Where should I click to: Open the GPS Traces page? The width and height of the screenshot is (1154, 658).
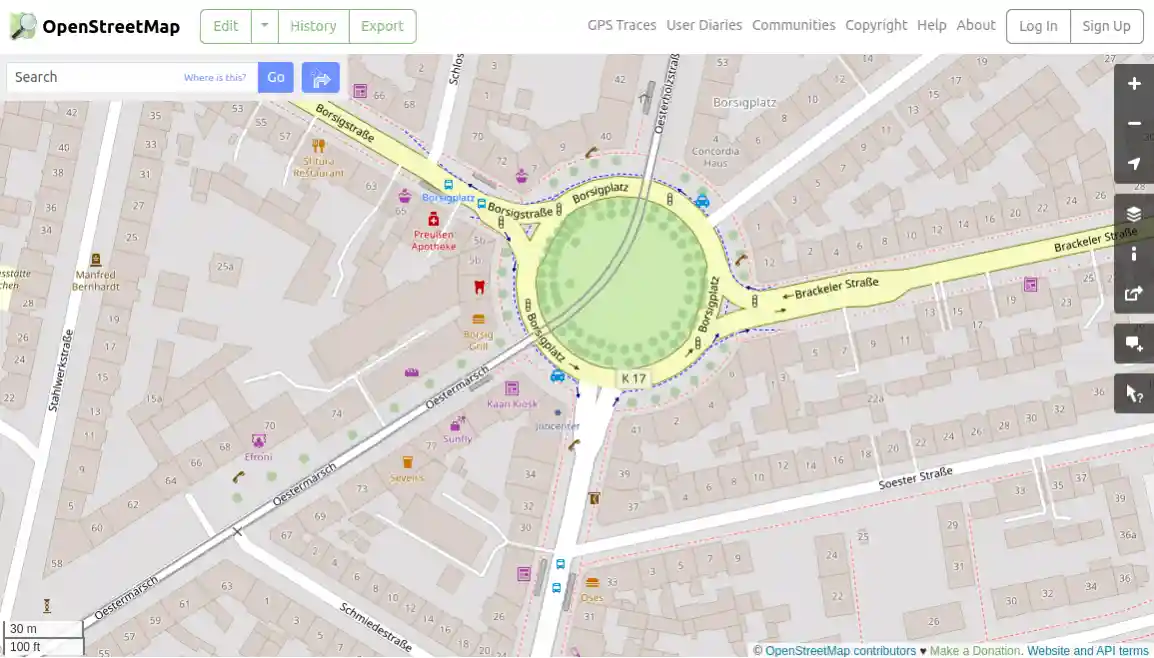pyautogui.click(x=621, y=25)
